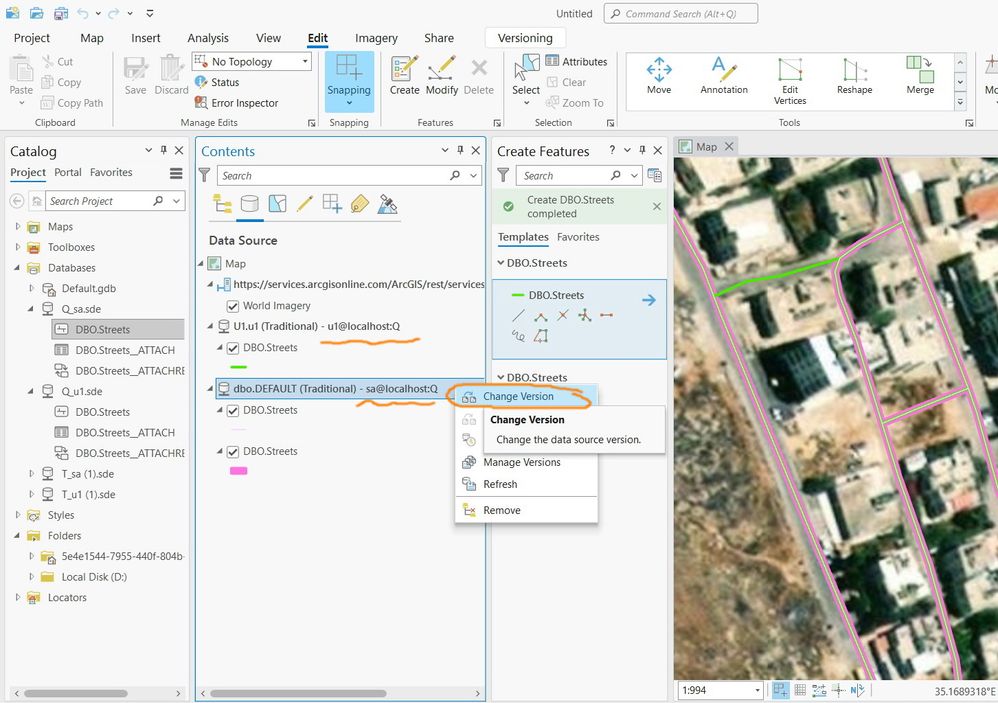The image size is (998, 703).
Task: Expand the Maps node in Catalog
Action: pyautogui.click(x=17, y=227)
